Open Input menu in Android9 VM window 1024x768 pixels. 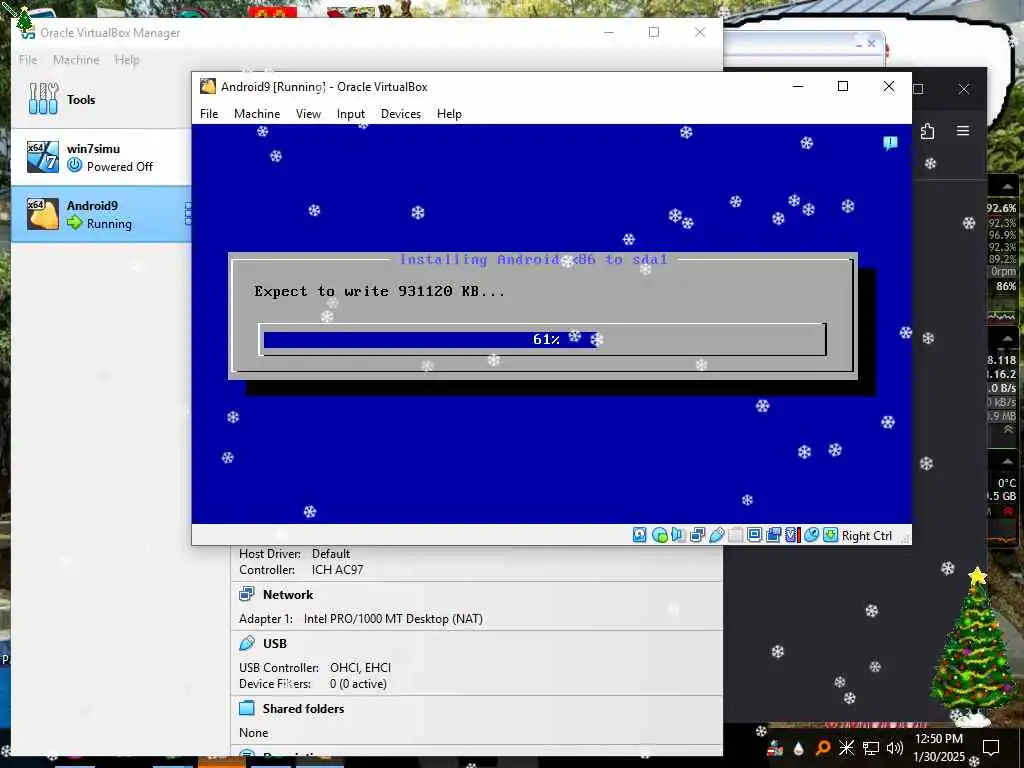(x=351, y=114)
